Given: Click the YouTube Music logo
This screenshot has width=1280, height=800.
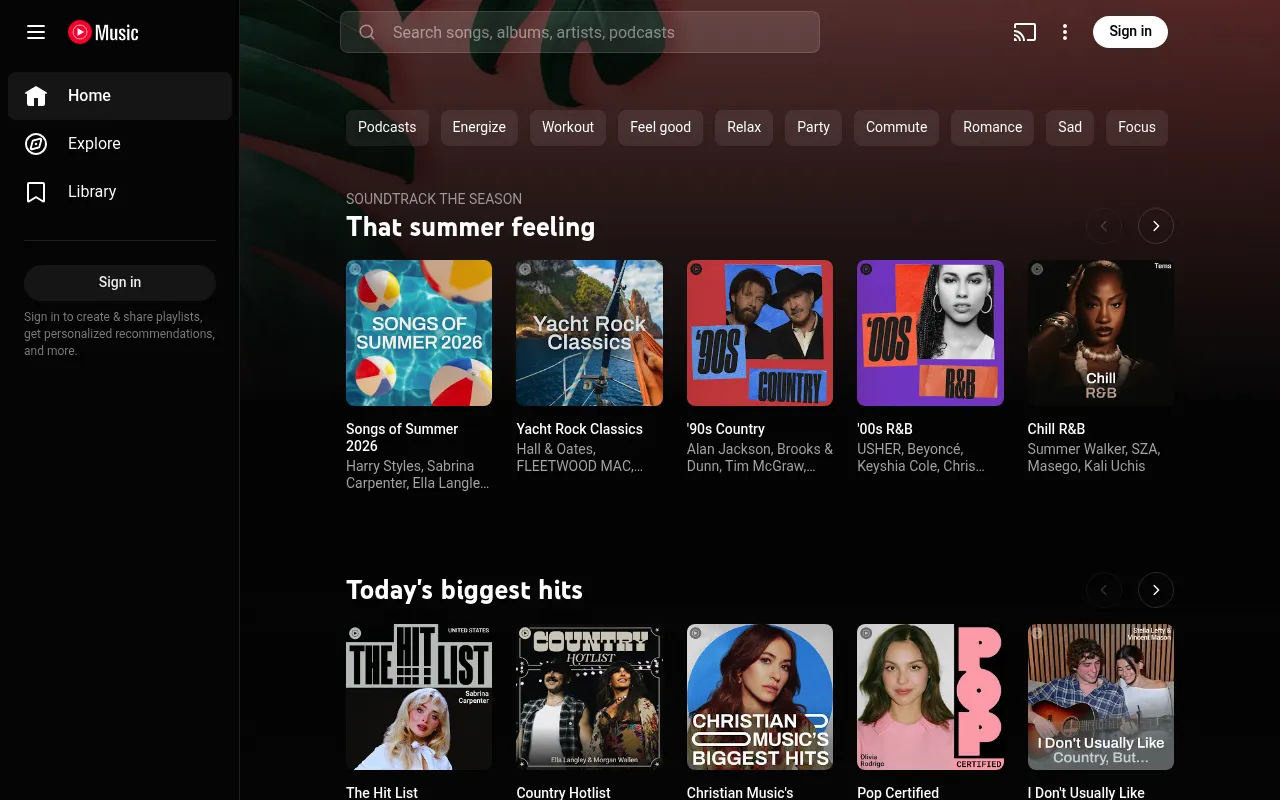Looking at the screenshot, I should (103, 32).
